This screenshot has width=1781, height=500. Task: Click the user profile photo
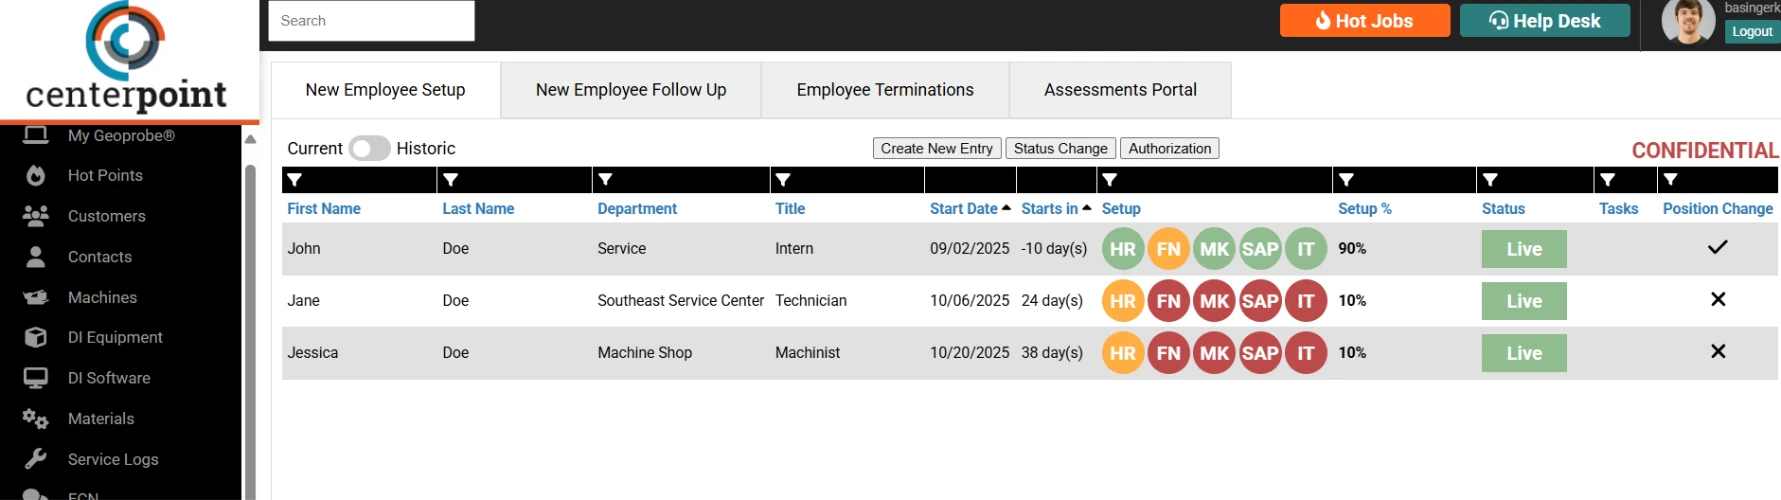(x=1688, y=22)
